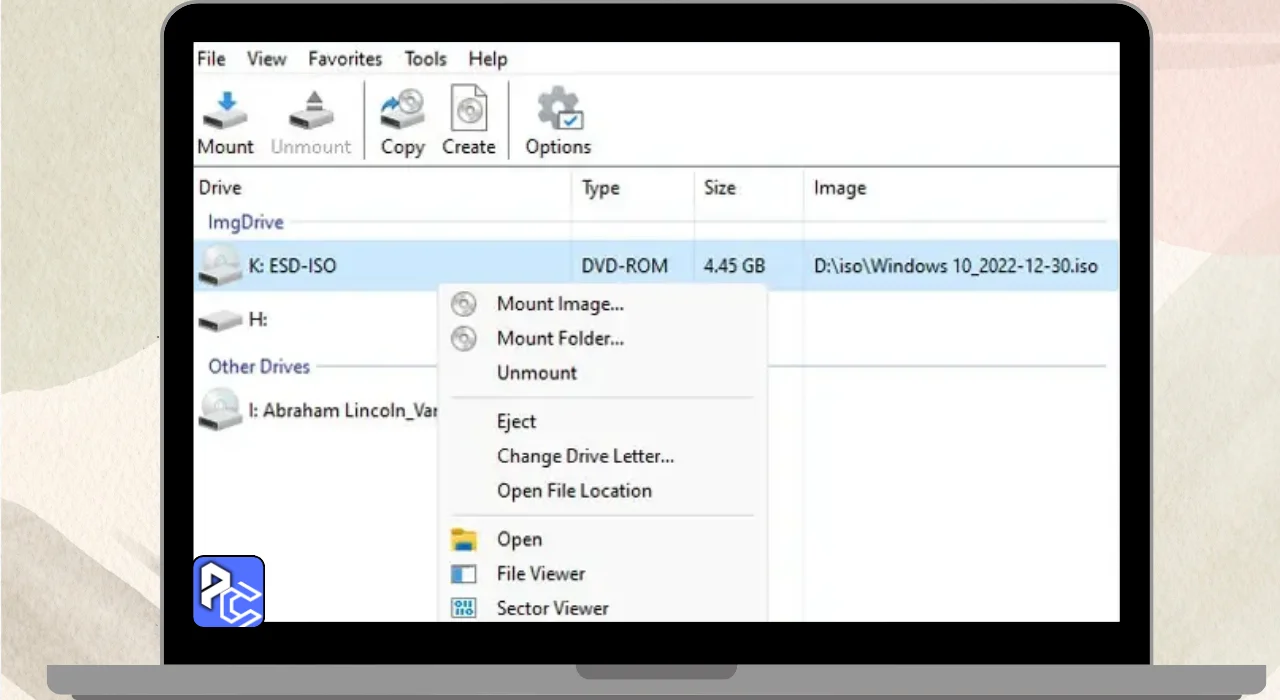Click the Sector Viewer binary icon
Image resolution: width=1280 pixels, height=700 pixels.
pos(464,608)
